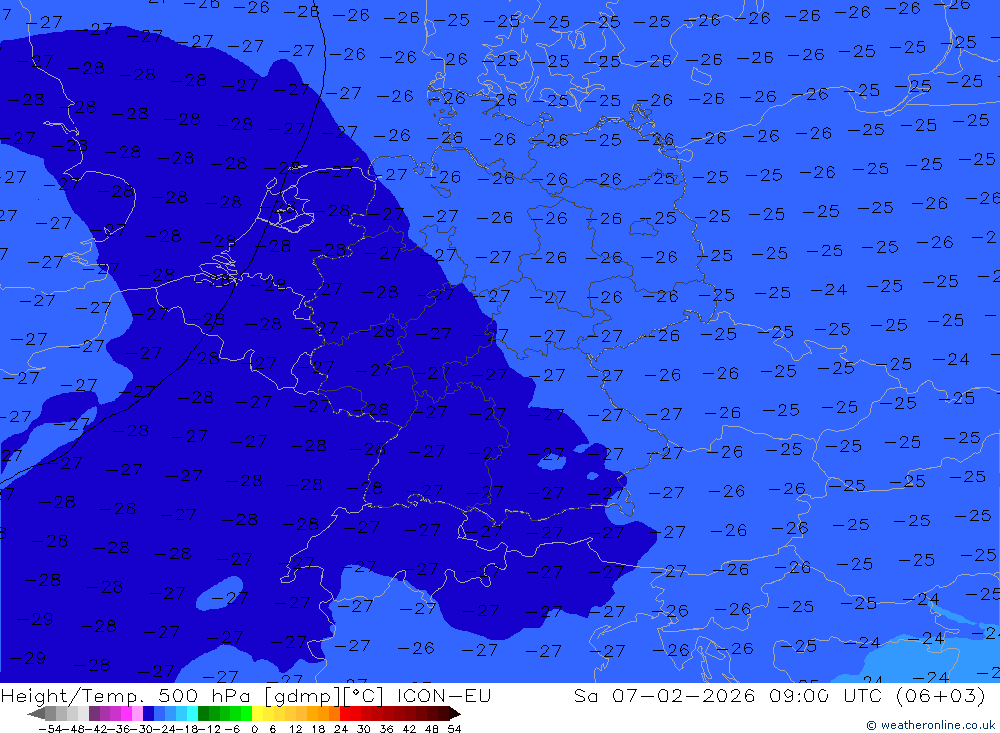Click the '-12' legend scale label

[209, 729]
